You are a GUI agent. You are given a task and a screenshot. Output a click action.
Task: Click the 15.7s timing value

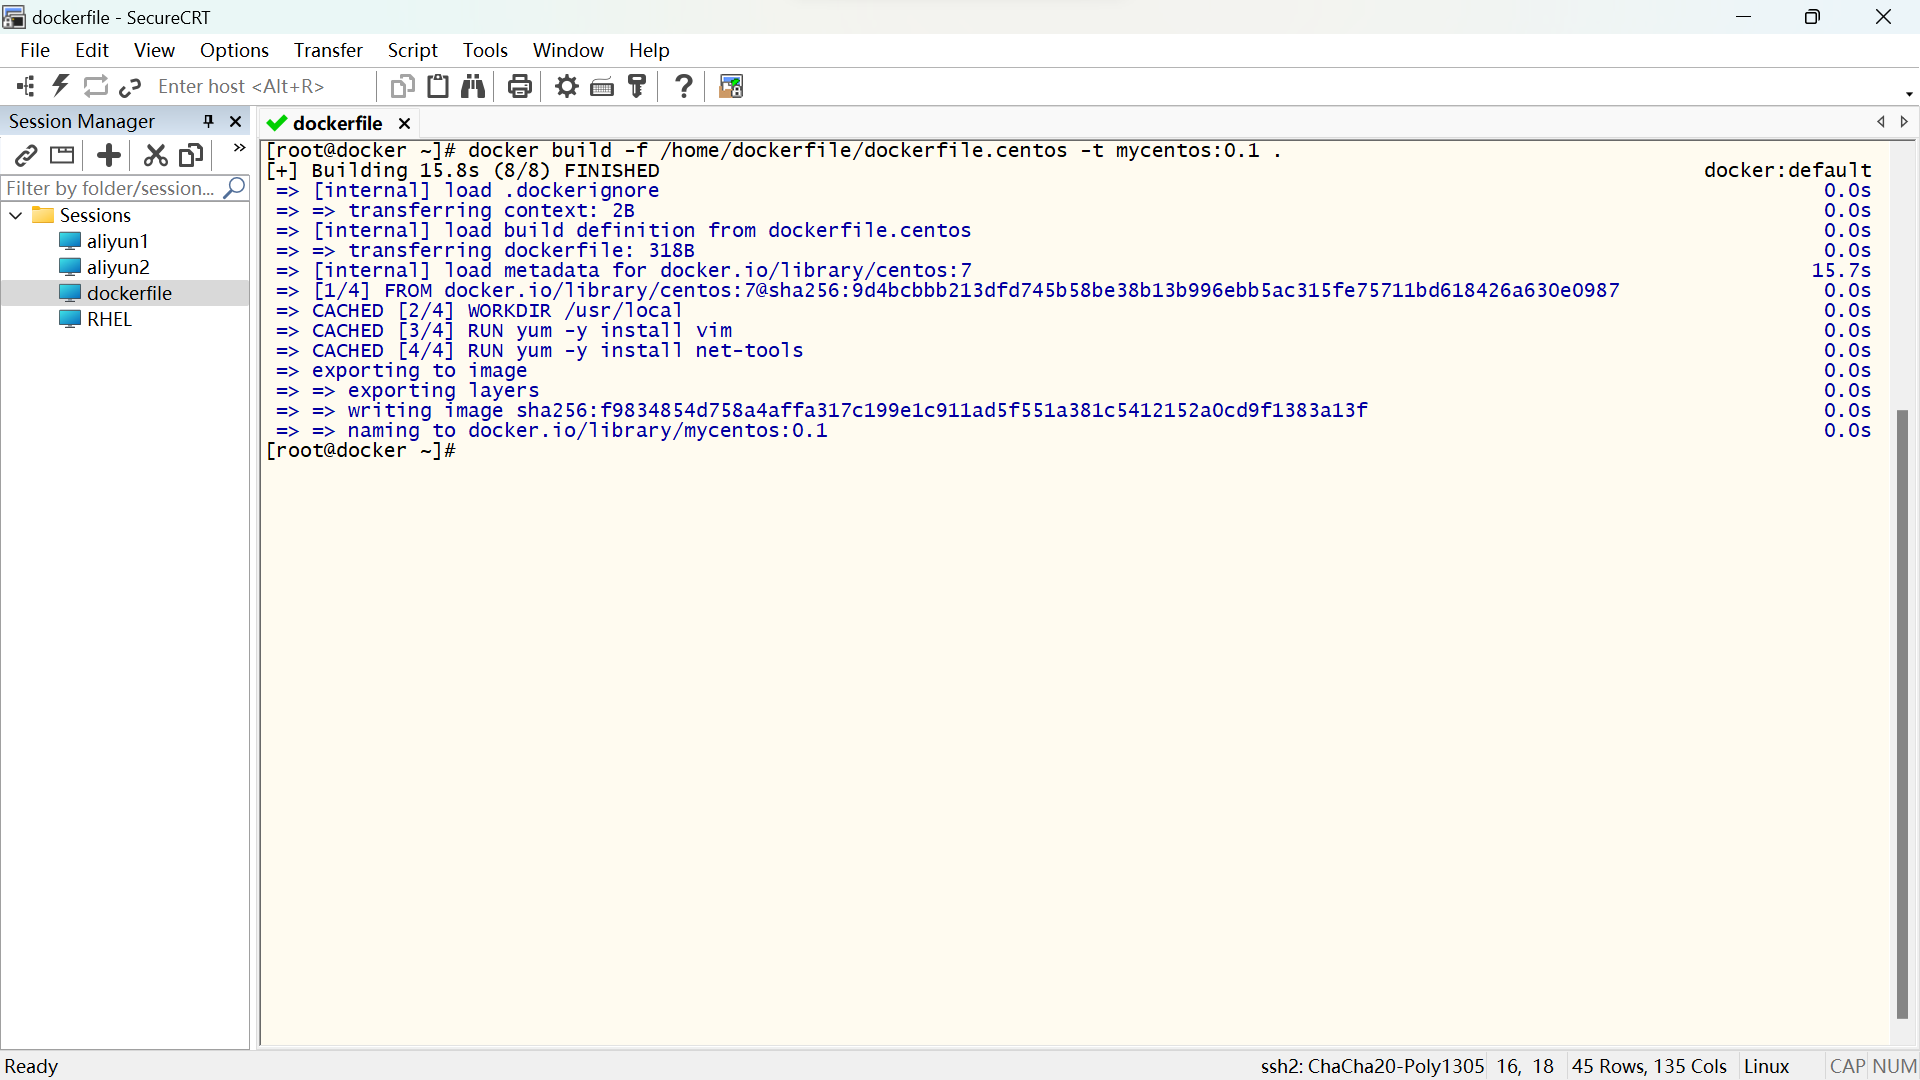[x=1841, y=271]
